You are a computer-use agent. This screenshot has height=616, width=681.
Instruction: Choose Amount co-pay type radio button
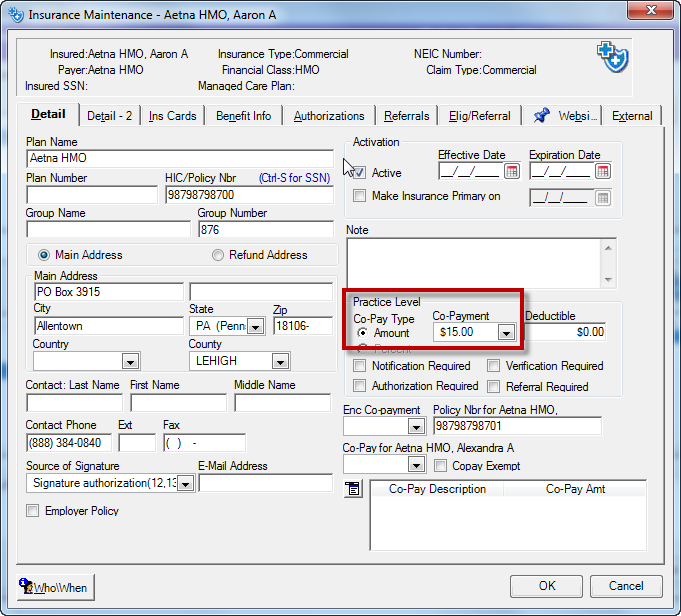pyautogui.click(x=362, y=333)
